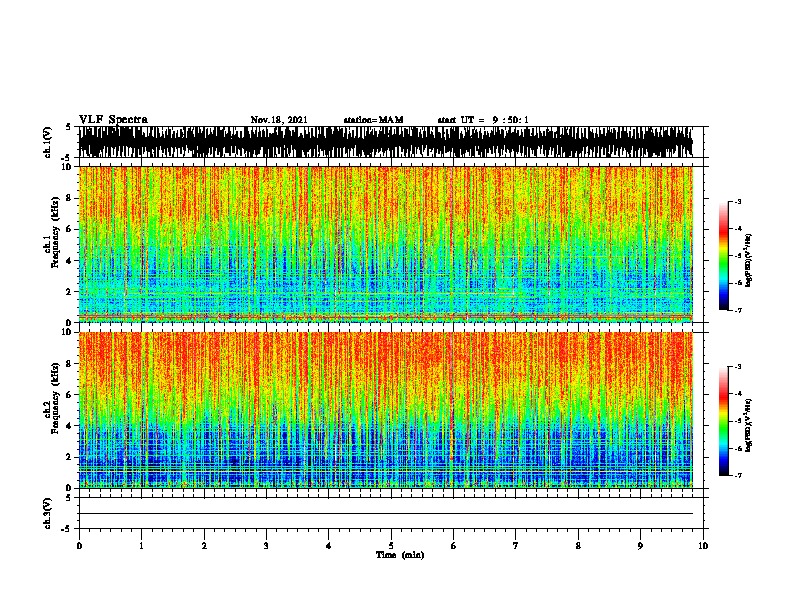Click time axis tick label "5"

tap(391, 546)
